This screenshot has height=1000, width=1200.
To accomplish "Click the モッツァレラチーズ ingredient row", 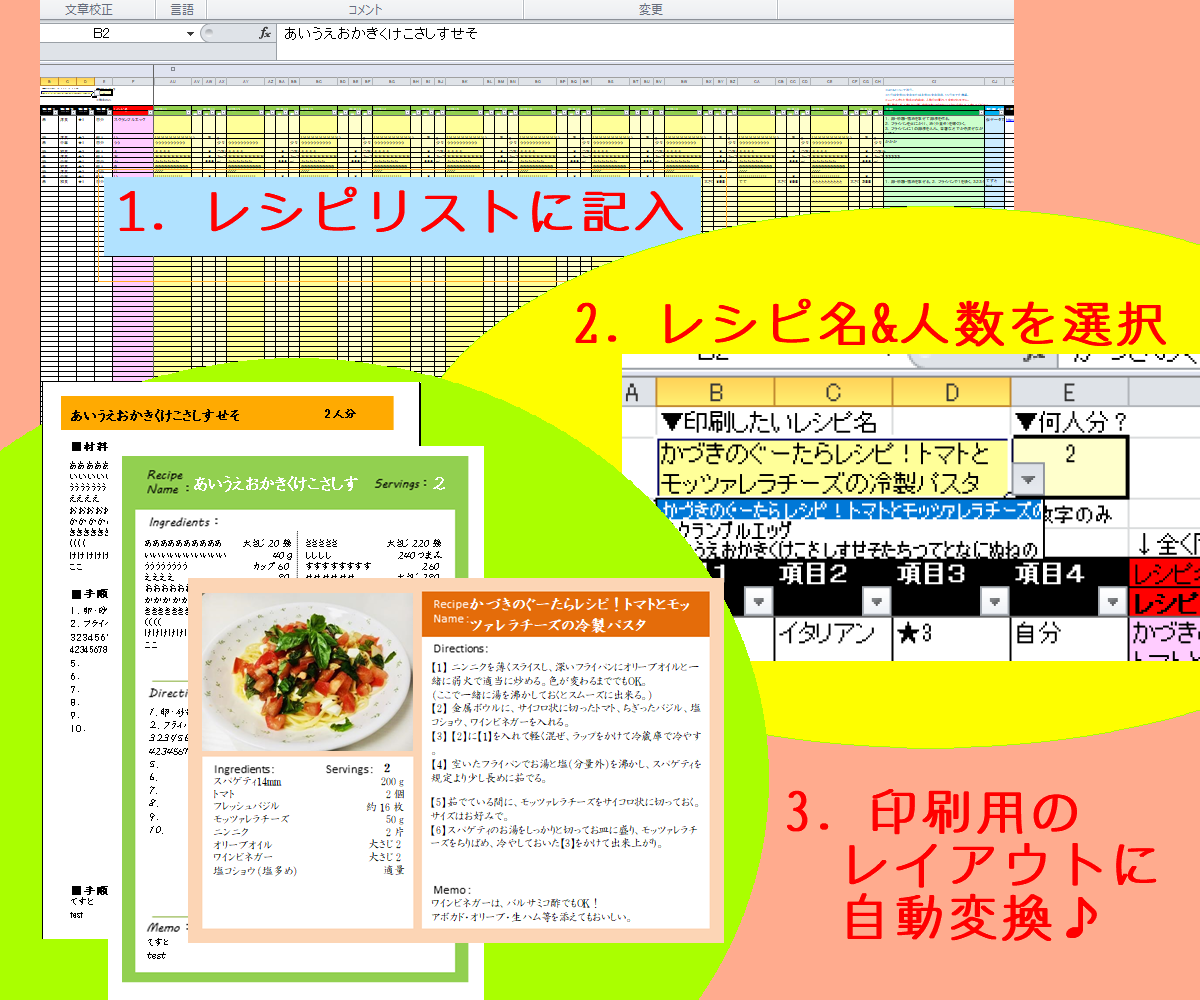I will click(308, 819).
